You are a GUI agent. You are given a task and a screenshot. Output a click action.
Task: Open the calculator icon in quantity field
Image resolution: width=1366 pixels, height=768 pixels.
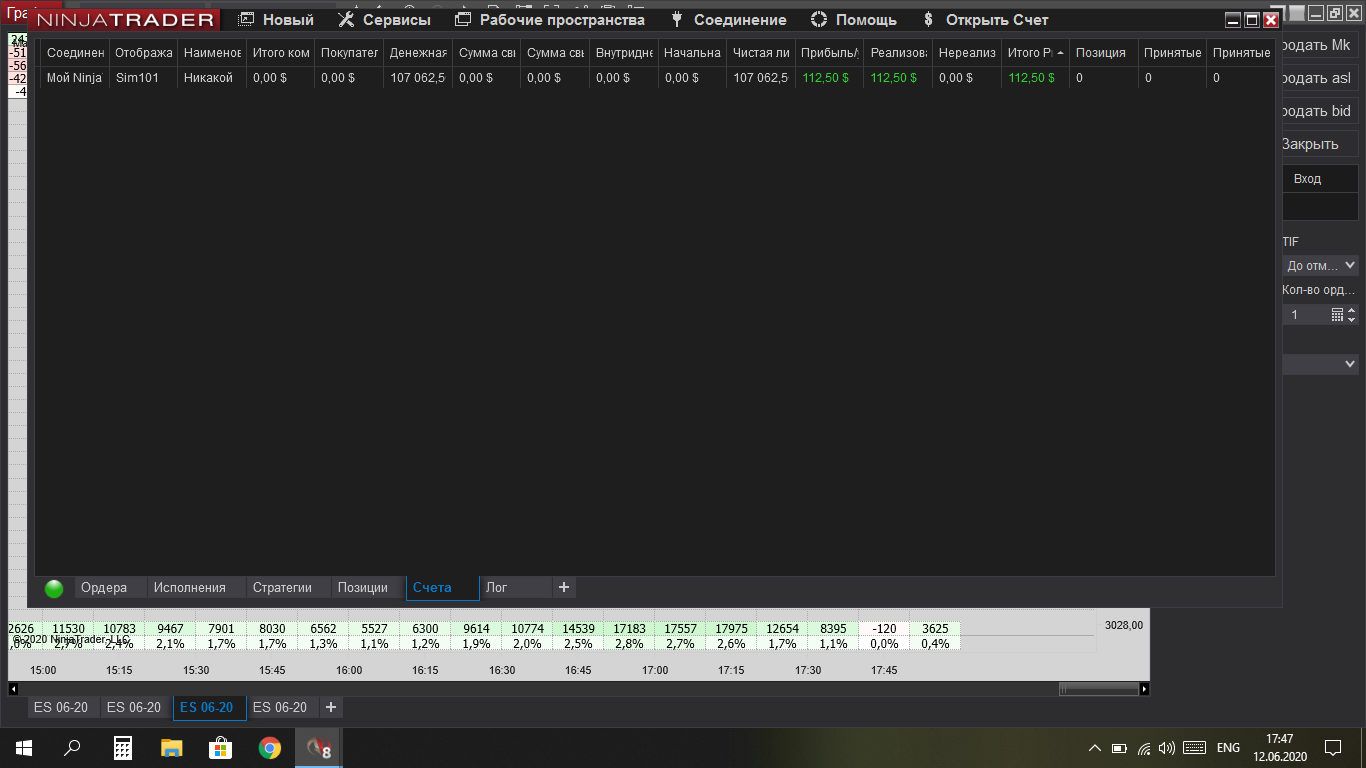click(1337, 315)
